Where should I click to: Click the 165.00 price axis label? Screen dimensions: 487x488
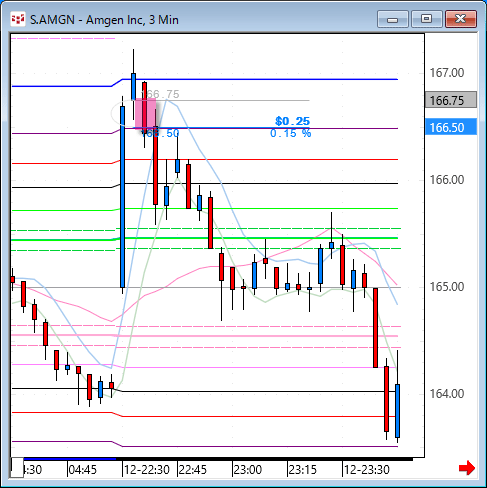(447, 287)
